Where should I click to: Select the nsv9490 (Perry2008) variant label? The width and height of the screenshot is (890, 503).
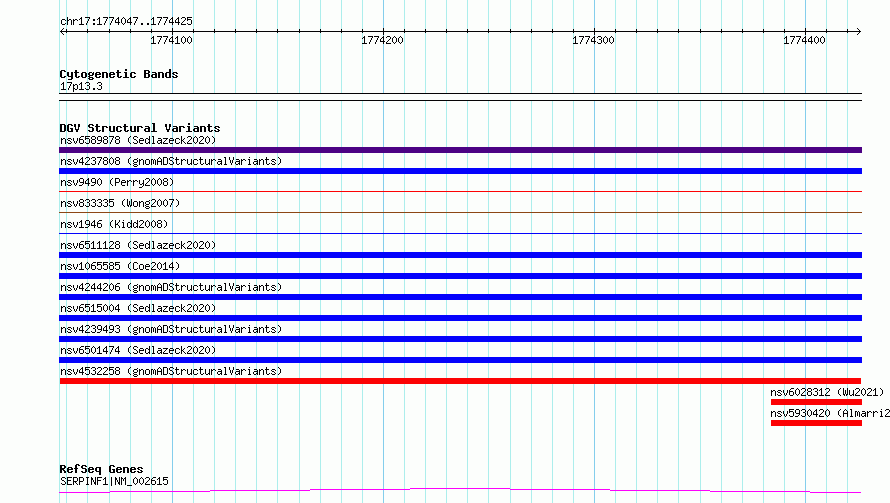(117, 182)
